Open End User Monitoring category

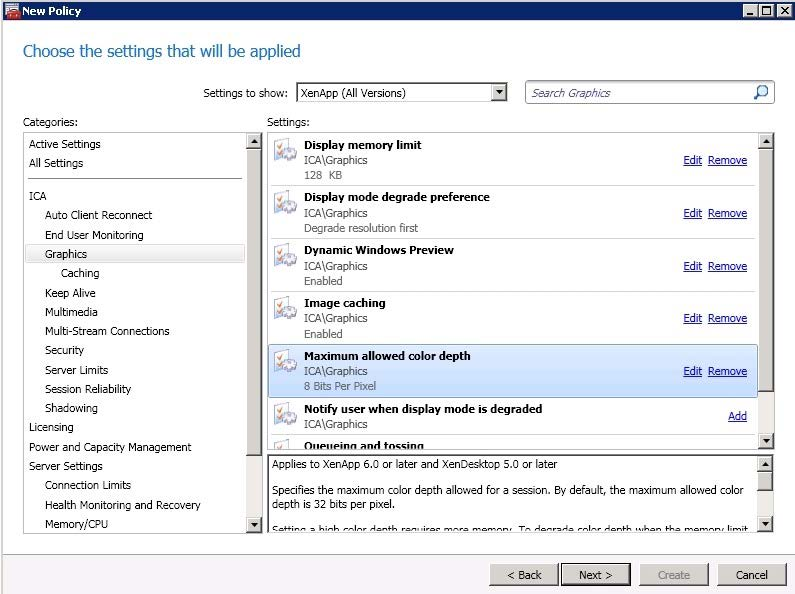coord(94,235)
